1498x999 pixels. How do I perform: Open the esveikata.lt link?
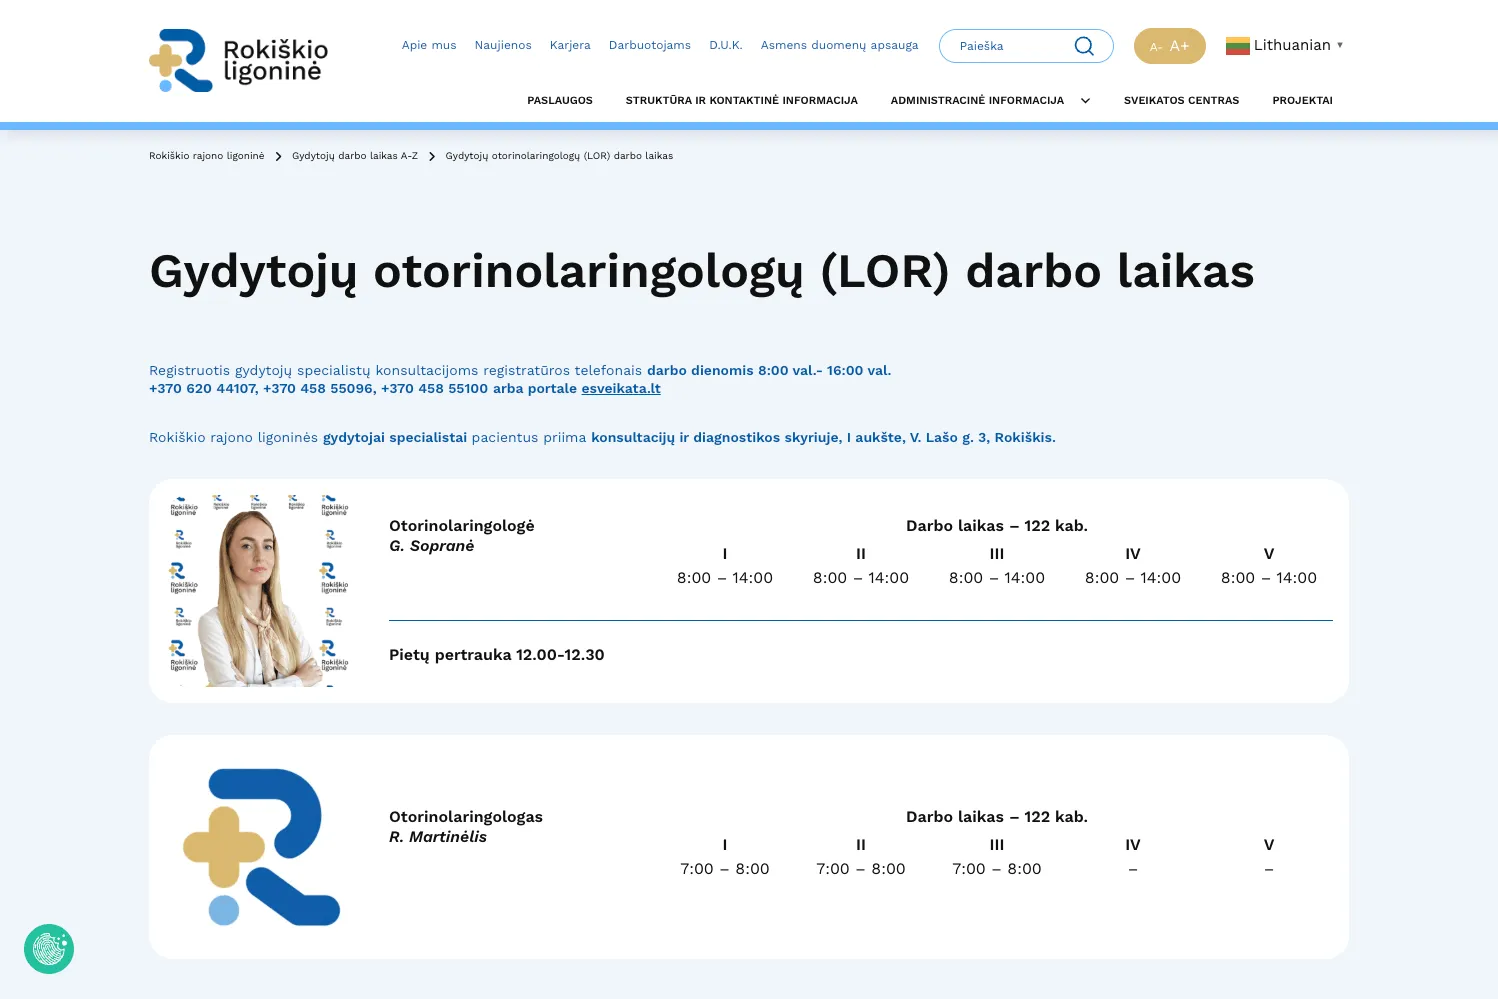coord(620,388)
